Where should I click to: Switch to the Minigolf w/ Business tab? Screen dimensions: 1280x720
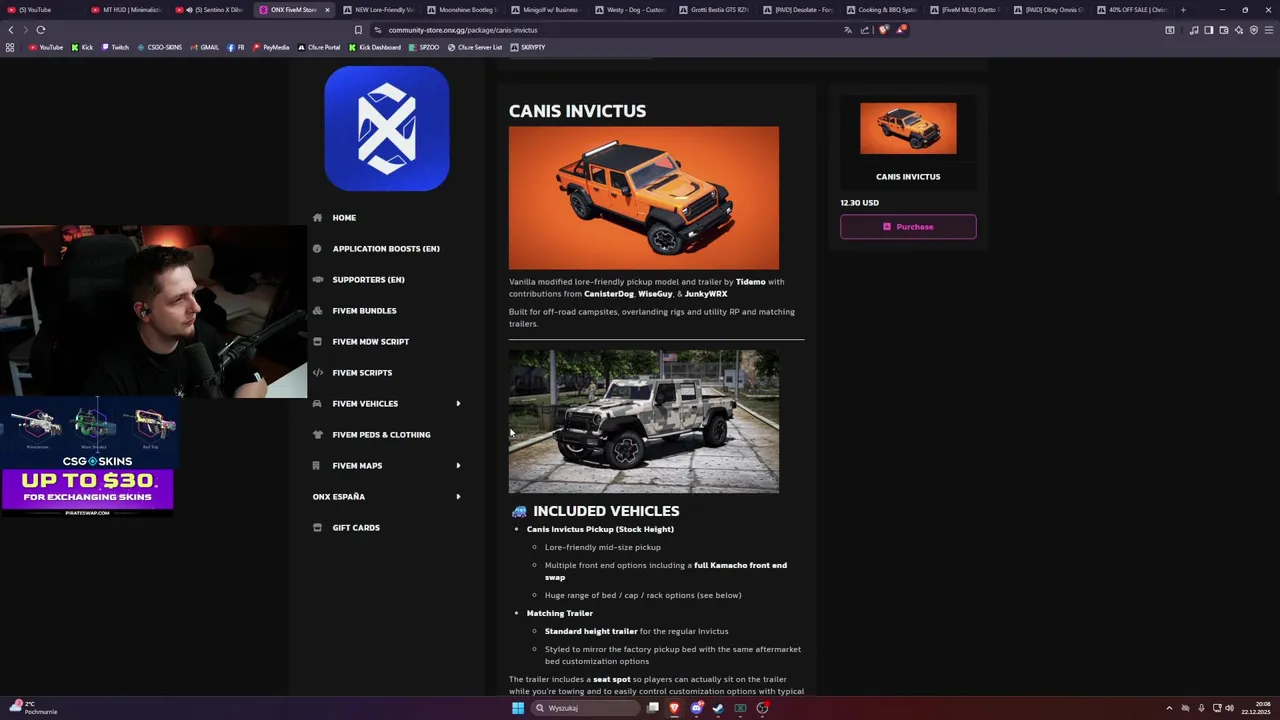coord(546,10)
